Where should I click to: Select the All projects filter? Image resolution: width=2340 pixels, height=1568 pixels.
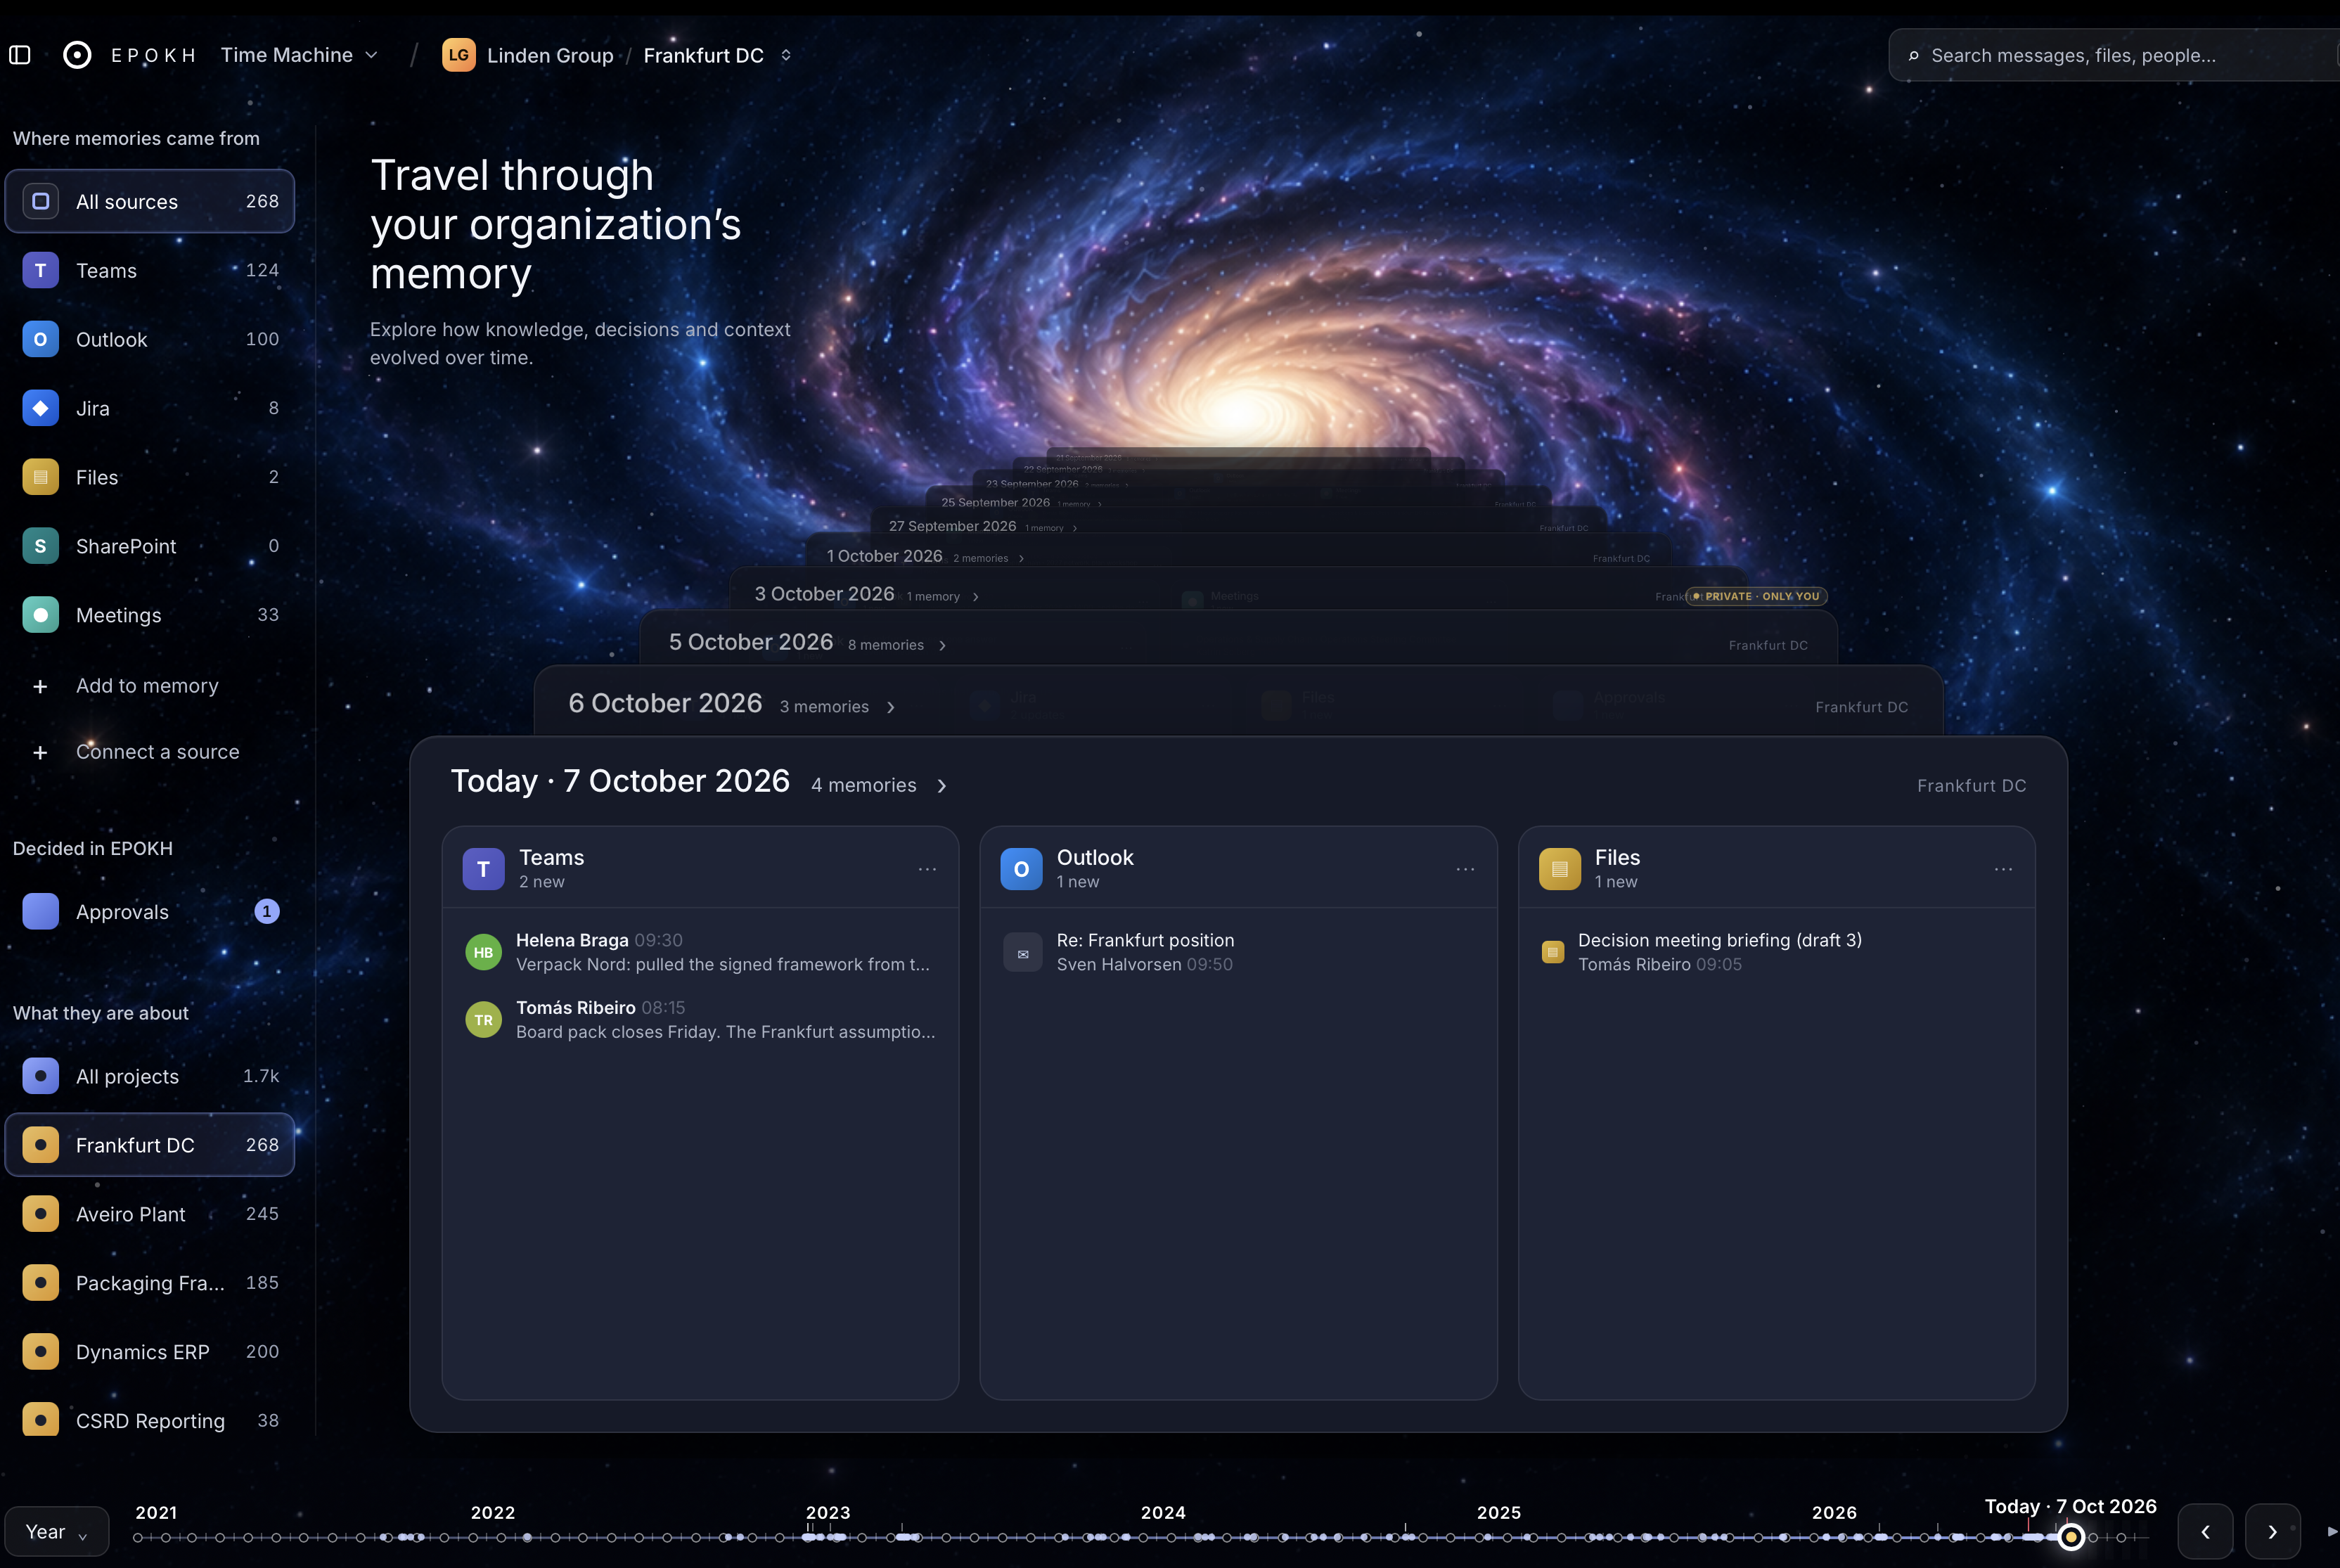[x=150, y=1076]
